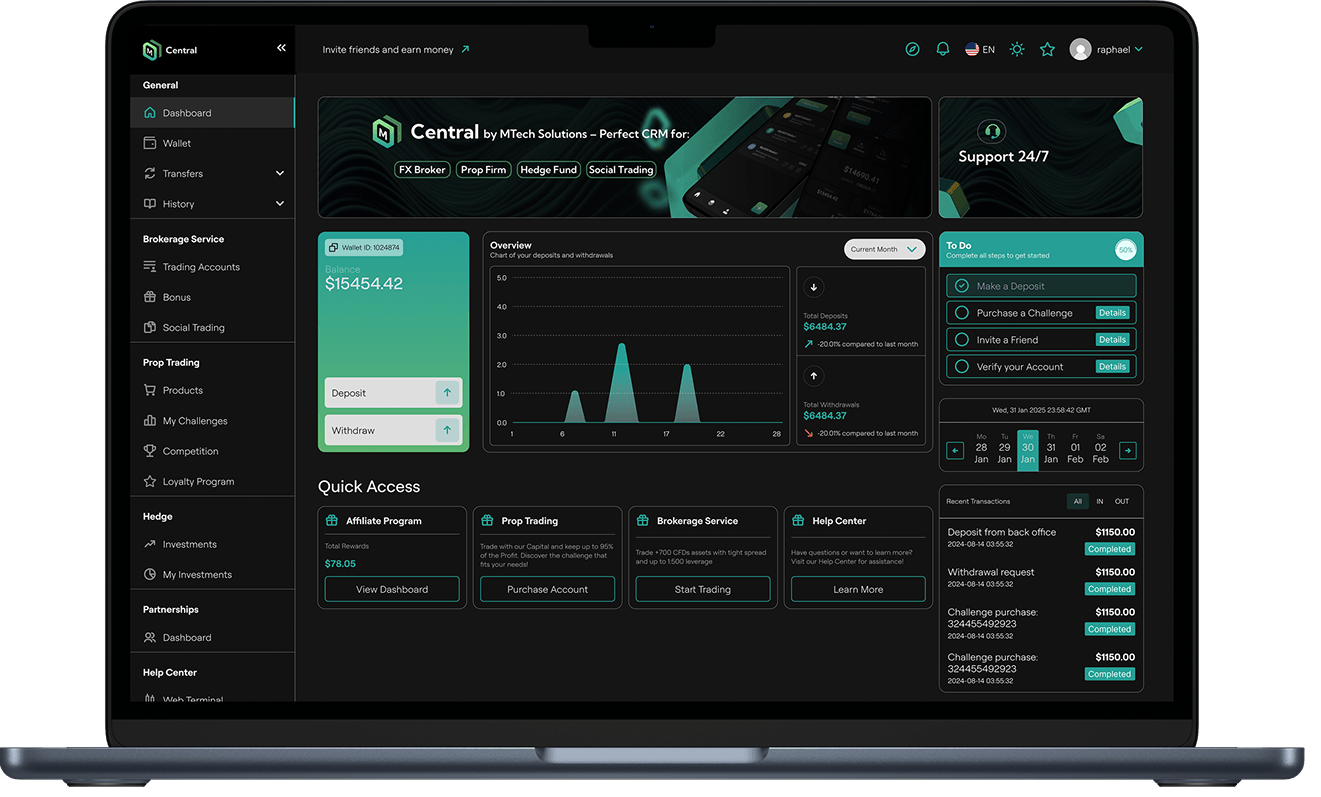Image resolution: width=1321 pixels, height=797 pixels.
Task: Click the star favorites icon in the header
Action: tap(1047, 49)
